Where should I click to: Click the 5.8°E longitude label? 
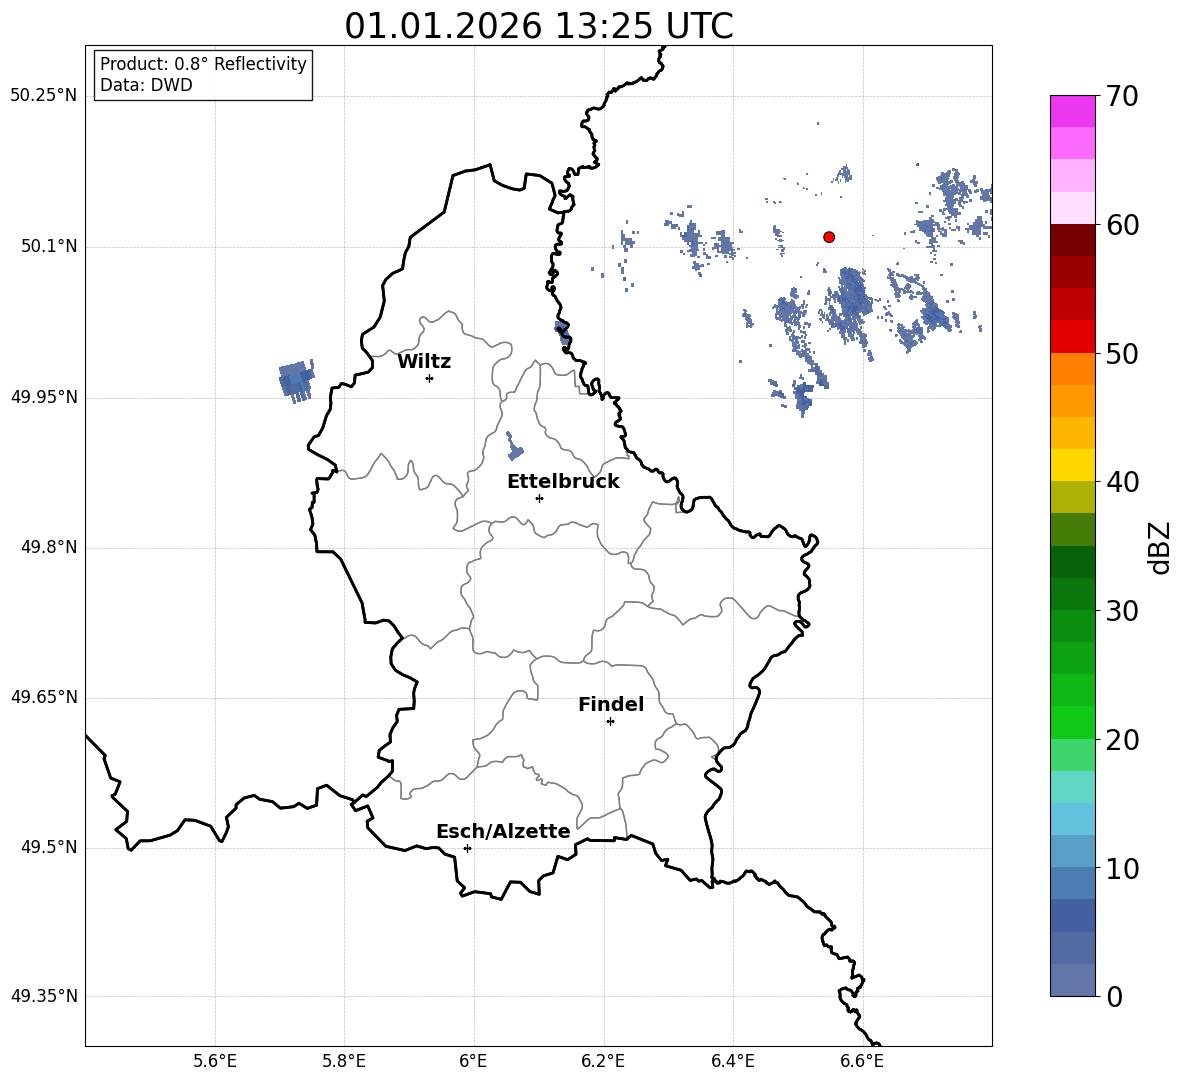[344, 1061]
